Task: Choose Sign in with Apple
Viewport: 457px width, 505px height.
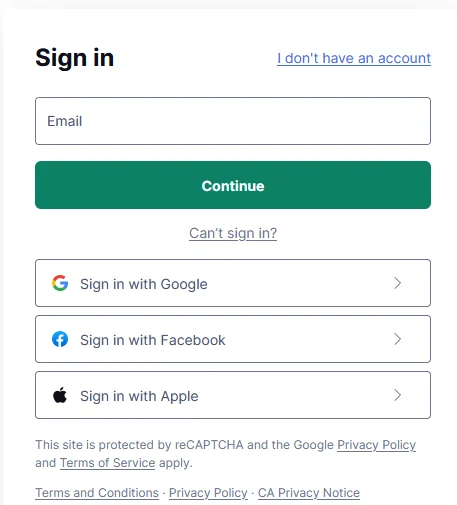Action: click(233, 395)
